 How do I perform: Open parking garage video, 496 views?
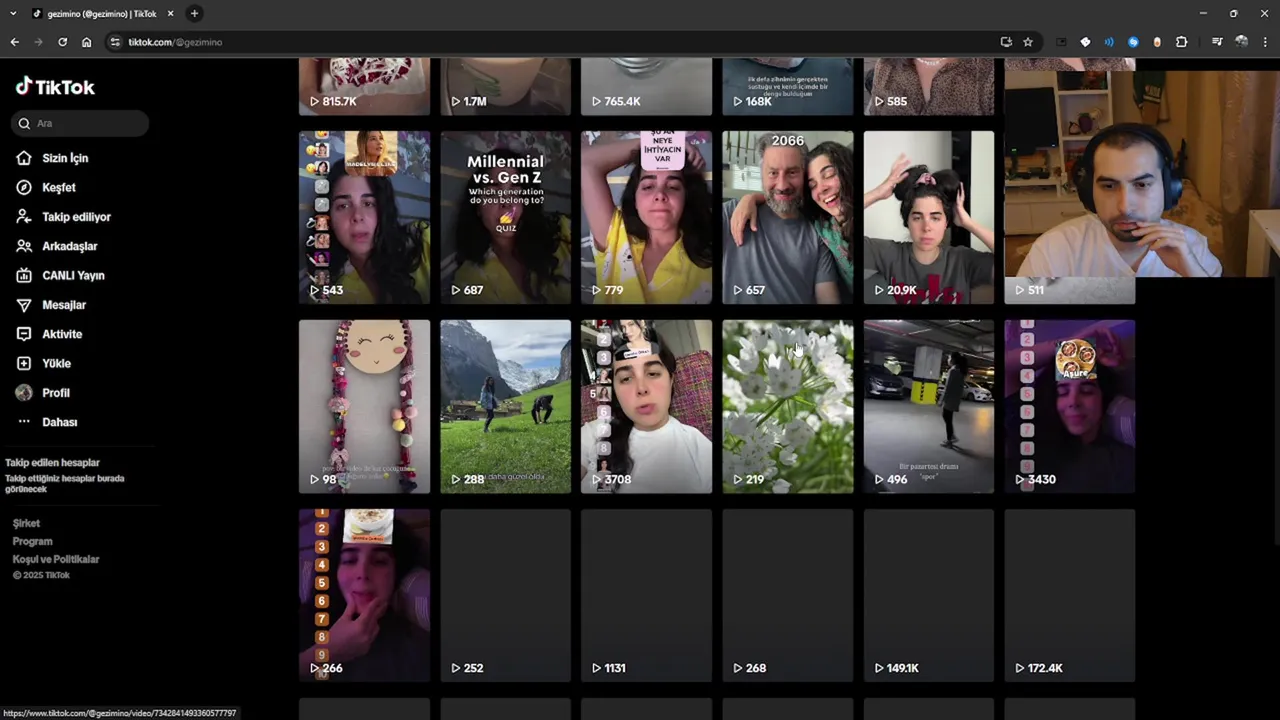[929, 406]
